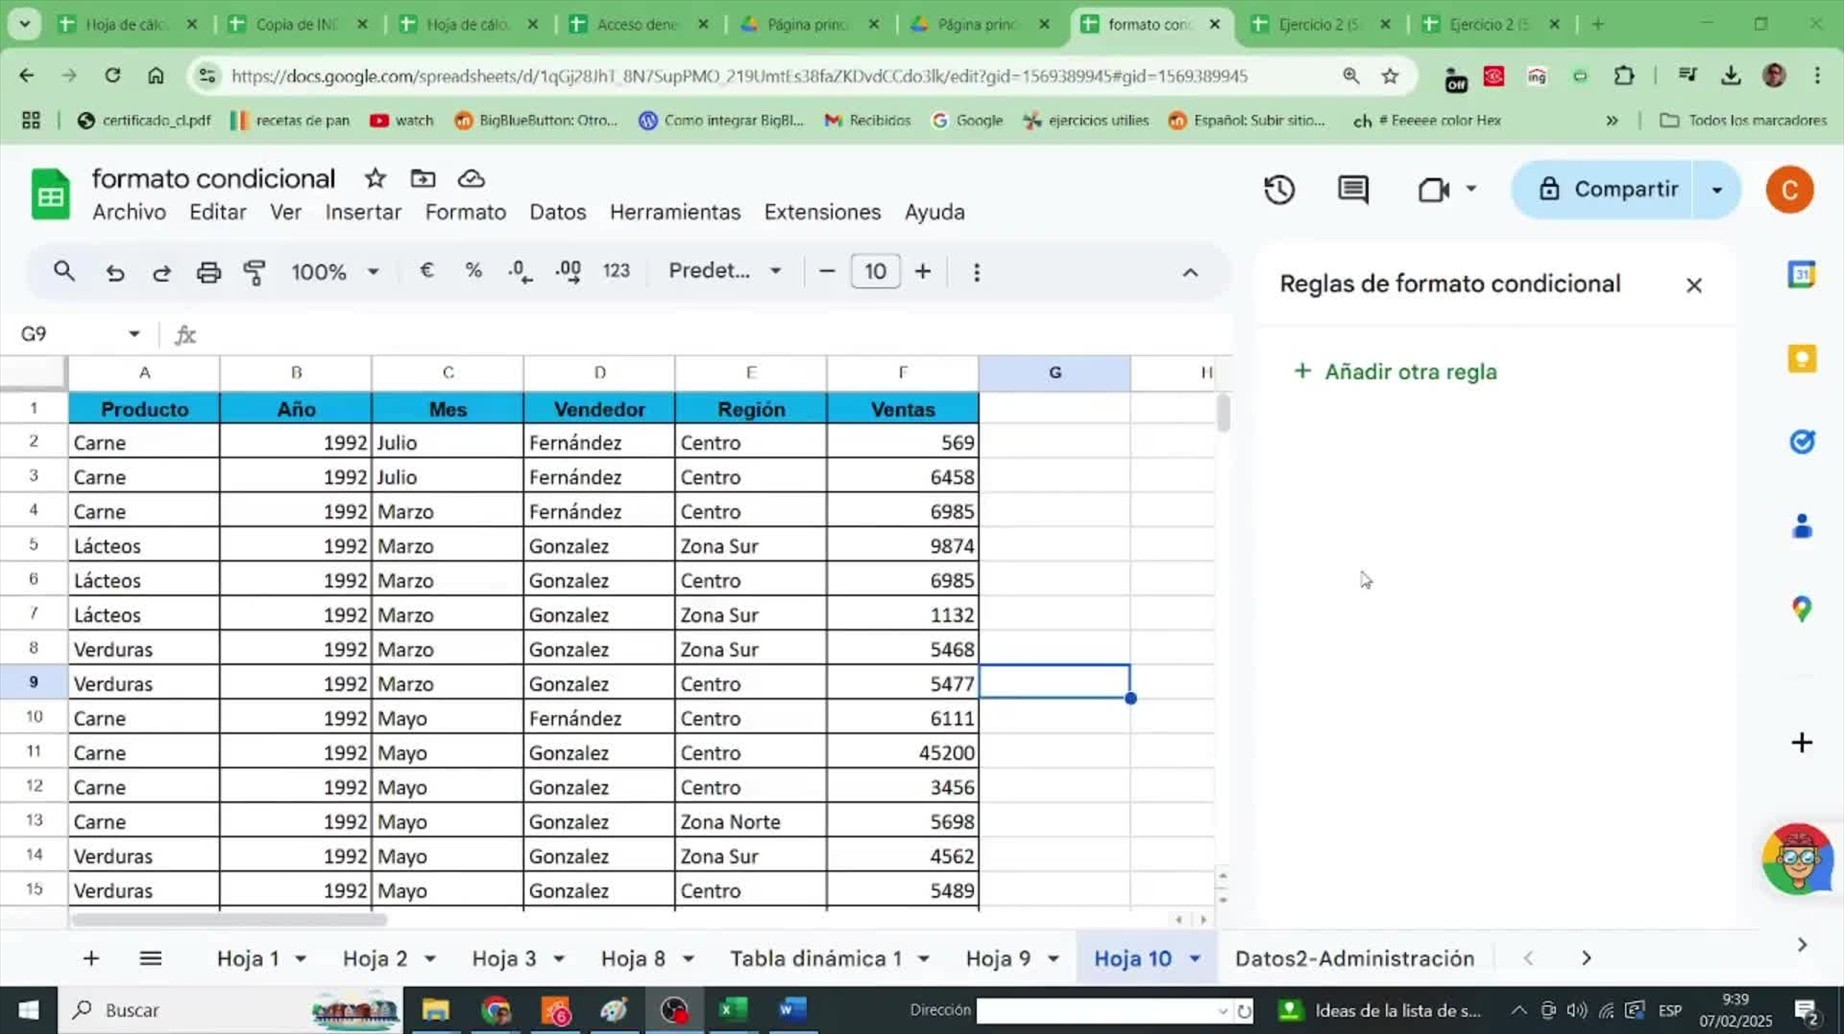Increase font size with plus button

923,271
